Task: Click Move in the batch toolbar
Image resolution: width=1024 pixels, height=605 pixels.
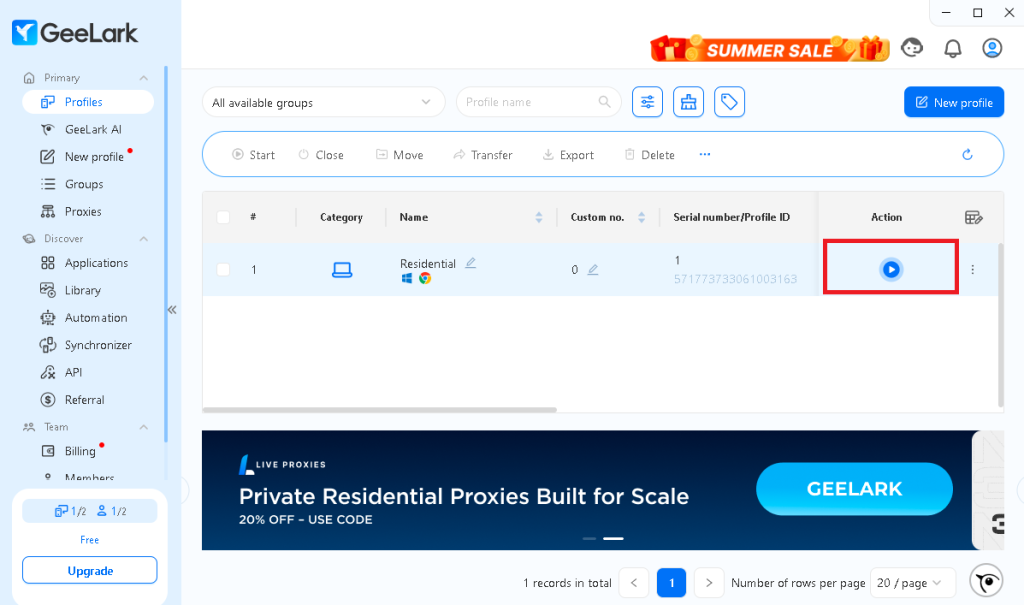Action: pyautogui.click(x=400, y=155)
